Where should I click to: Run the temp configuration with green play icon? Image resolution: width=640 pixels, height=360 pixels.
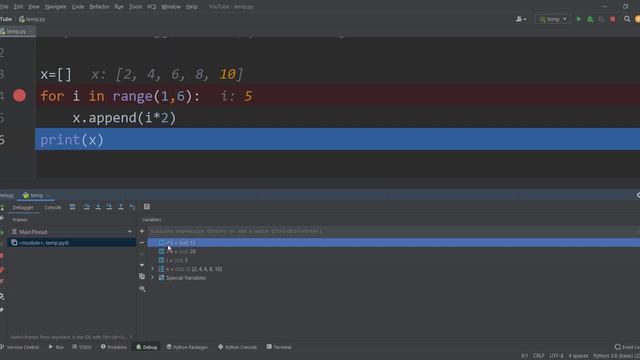[x=578, y=19]
